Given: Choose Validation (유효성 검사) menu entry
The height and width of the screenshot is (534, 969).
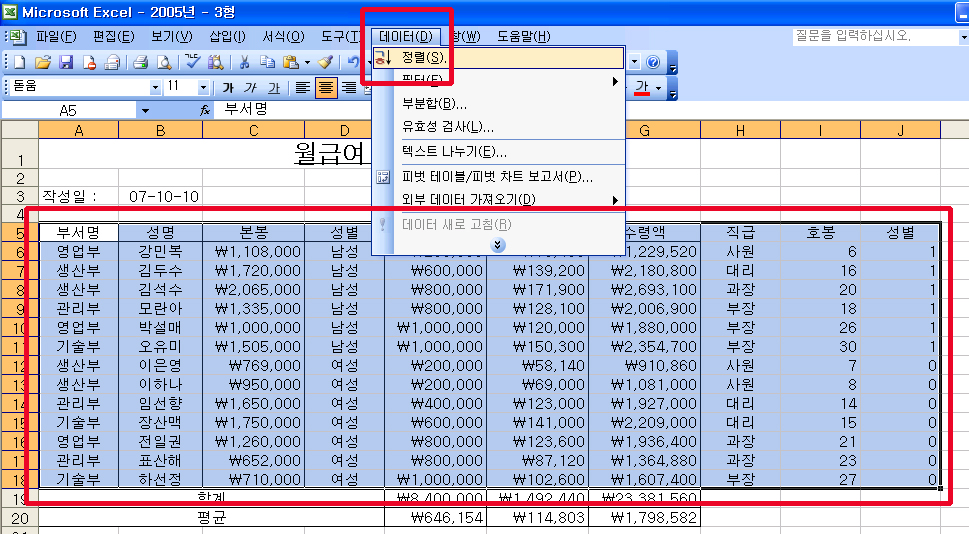Looking at the screenshot, I should (x=498, y=127).
